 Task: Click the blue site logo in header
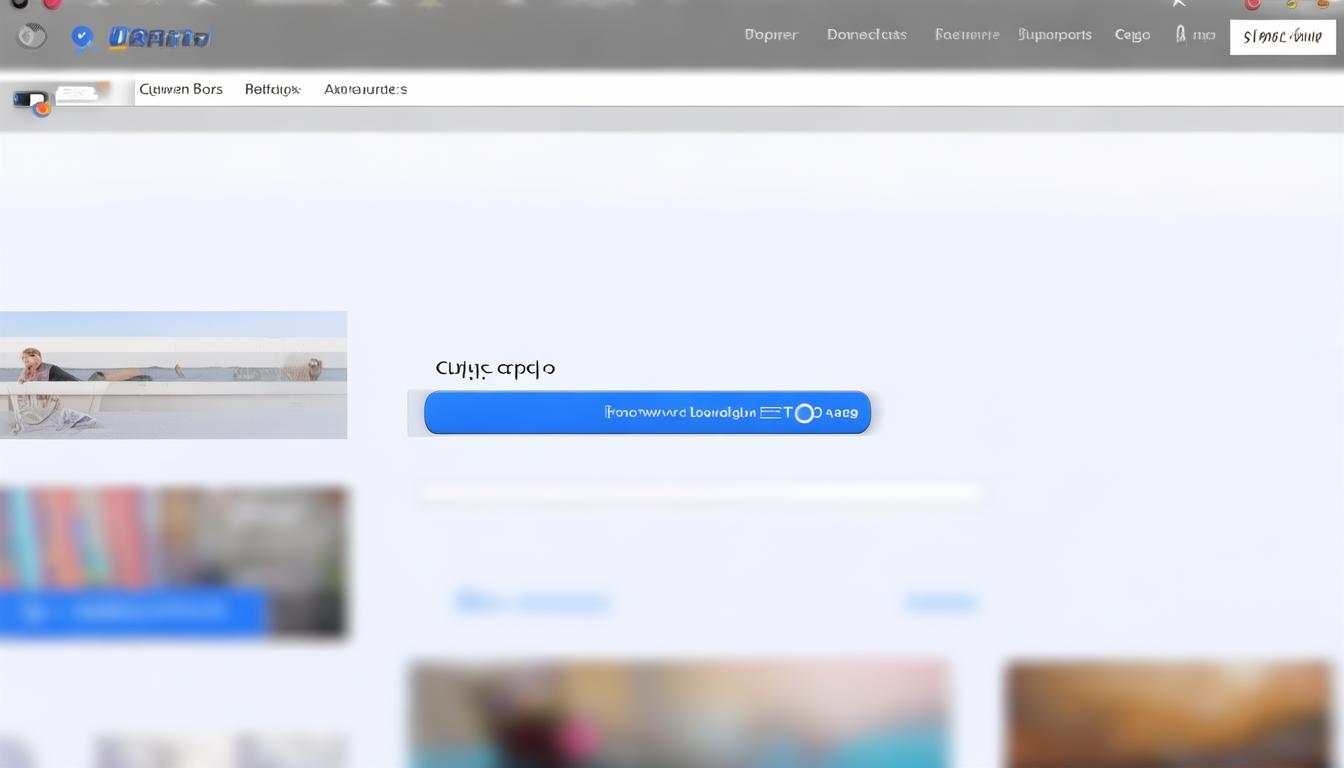click(159, 38)
